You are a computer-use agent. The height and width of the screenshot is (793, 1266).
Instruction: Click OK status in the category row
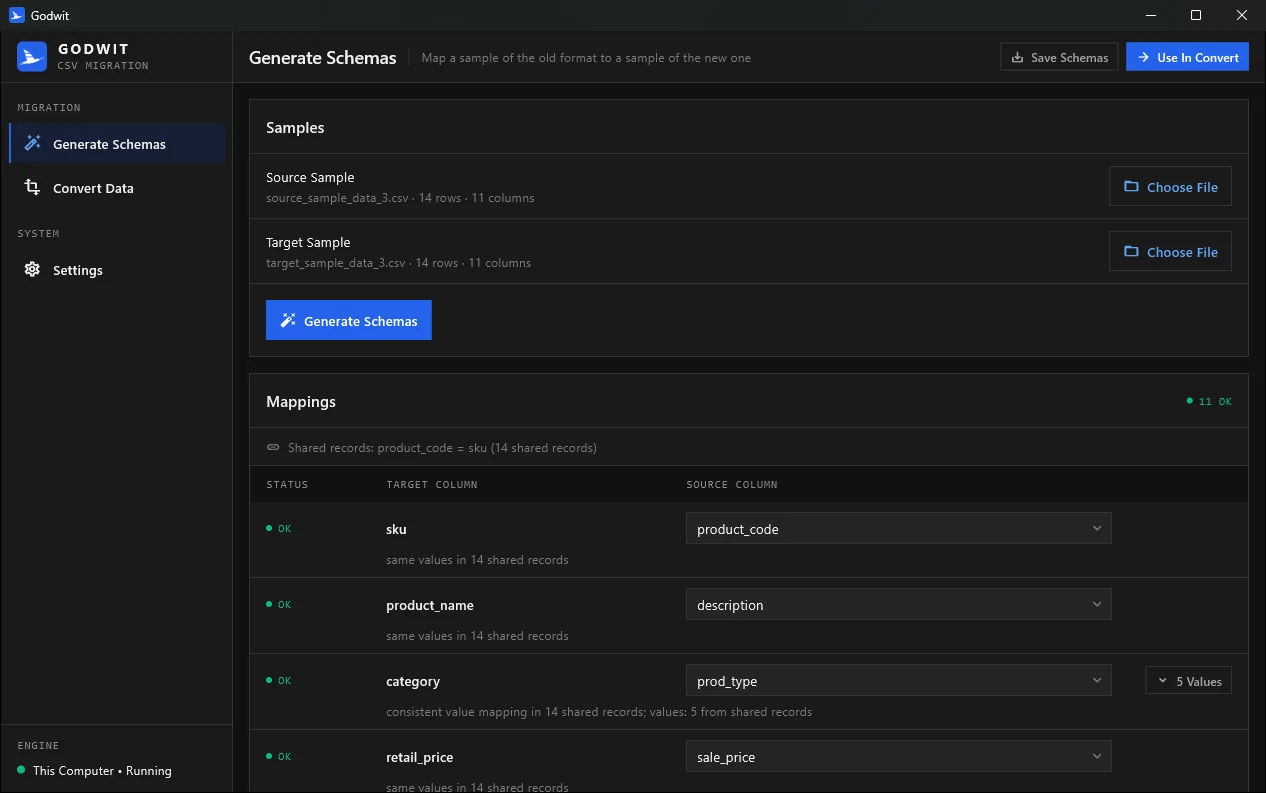(x=279, y=680)
